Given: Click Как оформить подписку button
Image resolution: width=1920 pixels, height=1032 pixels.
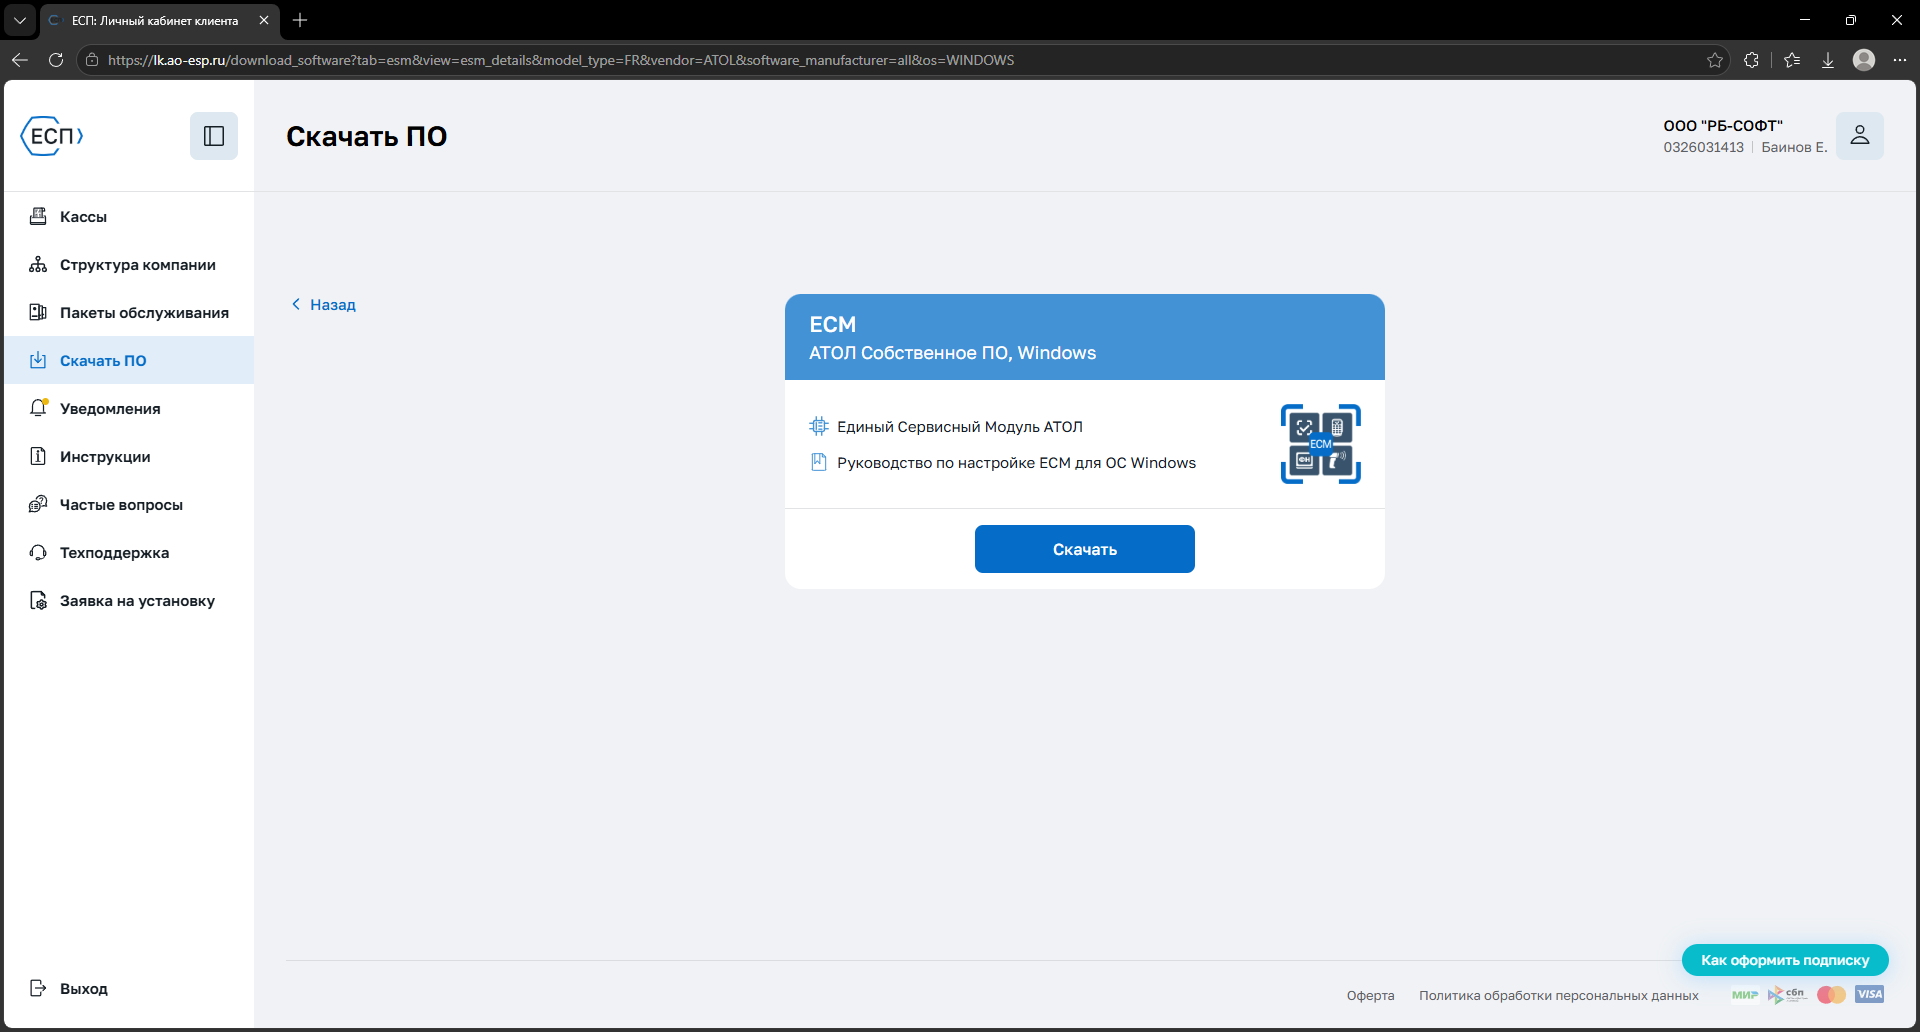Looking at the screenshot, I should click(1785, 960).
